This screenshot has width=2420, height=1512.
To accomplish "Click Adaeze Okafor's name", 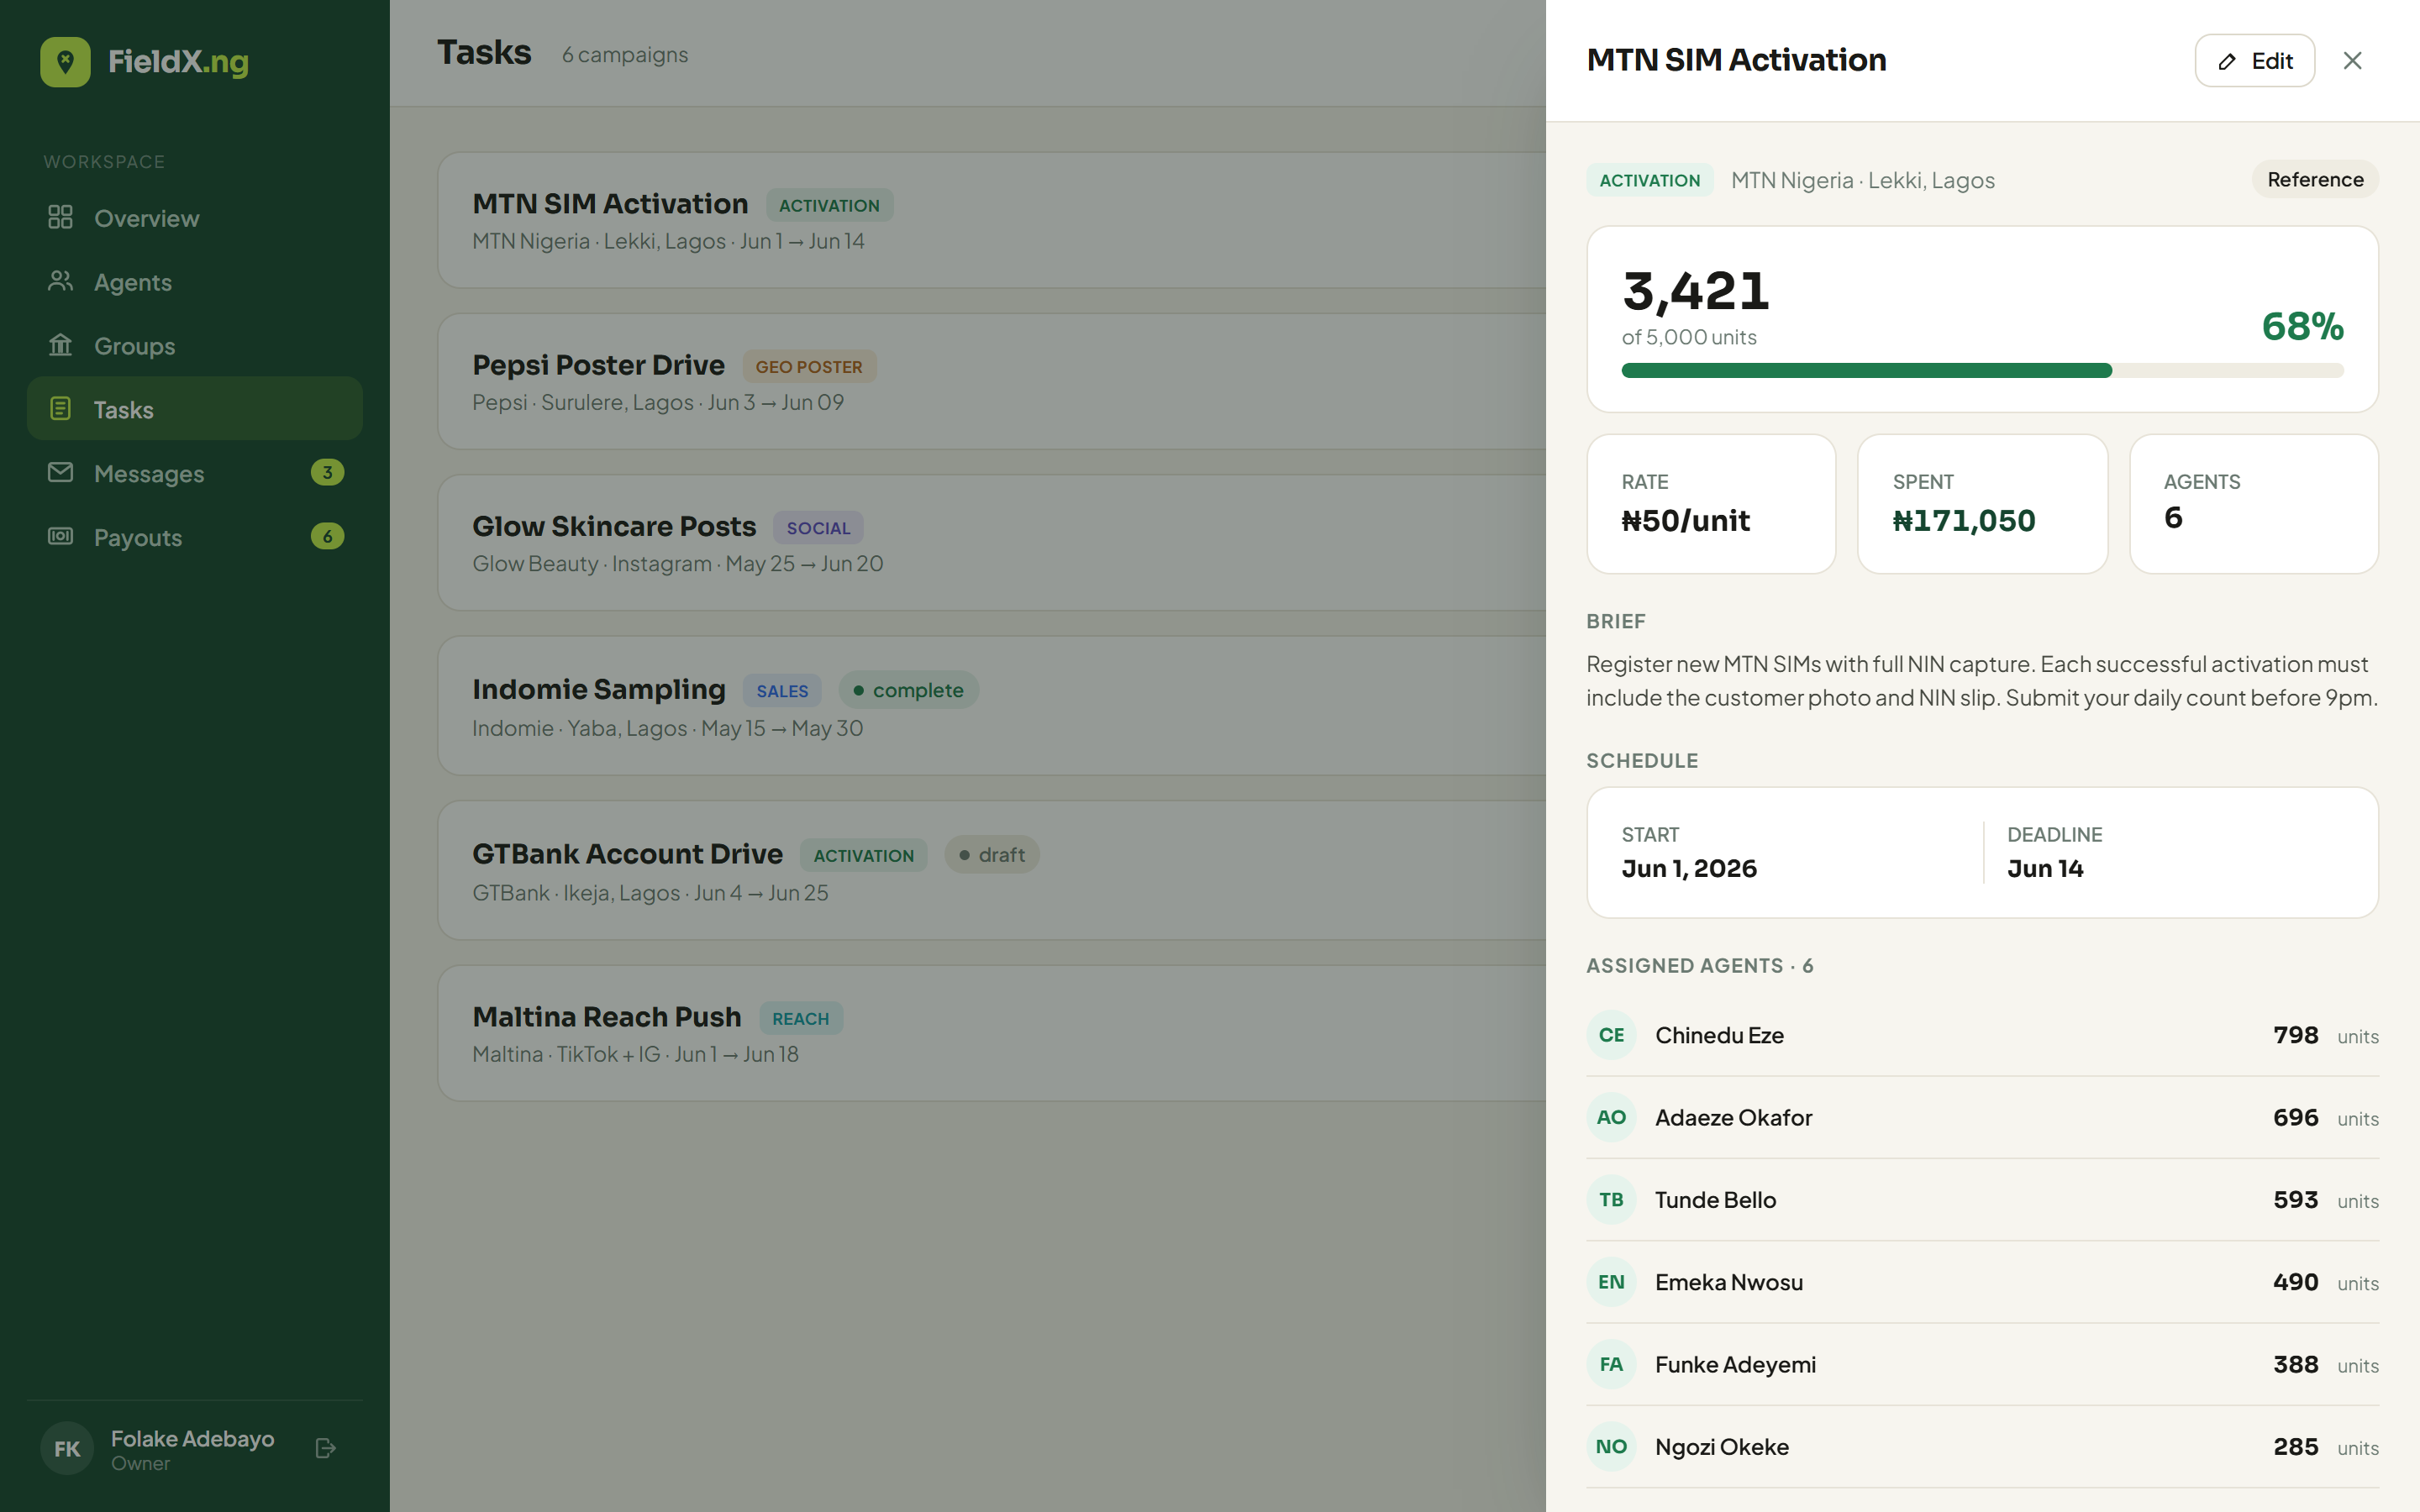I will [1733, 1117].
